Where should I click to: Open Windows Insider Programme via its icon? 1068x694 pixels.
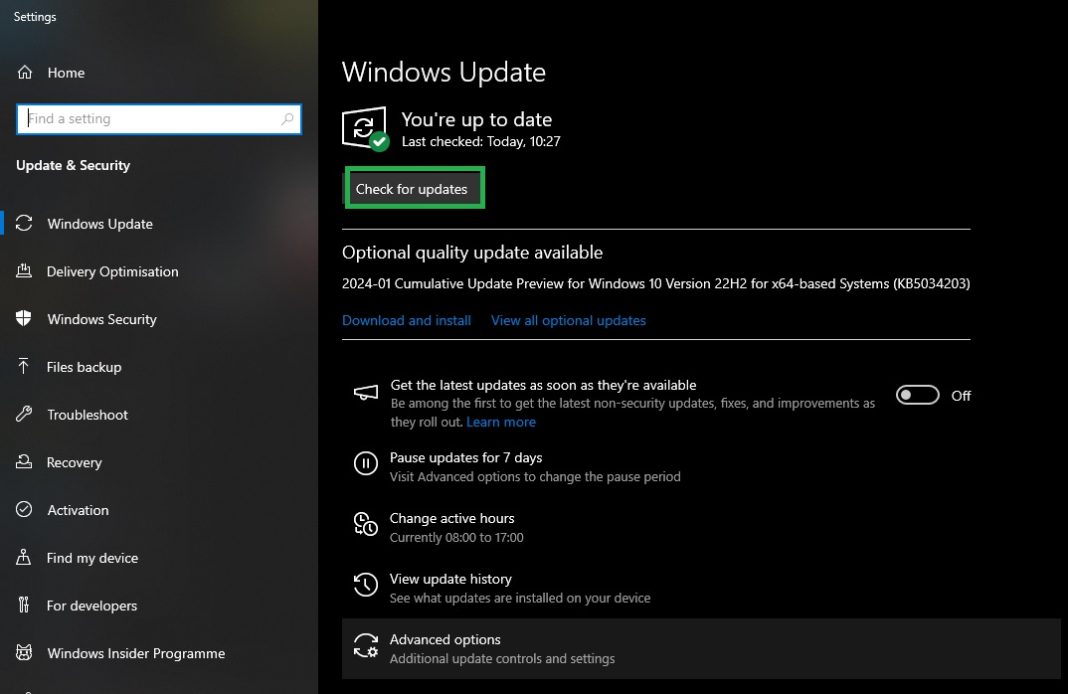click(x=25, y=653)
